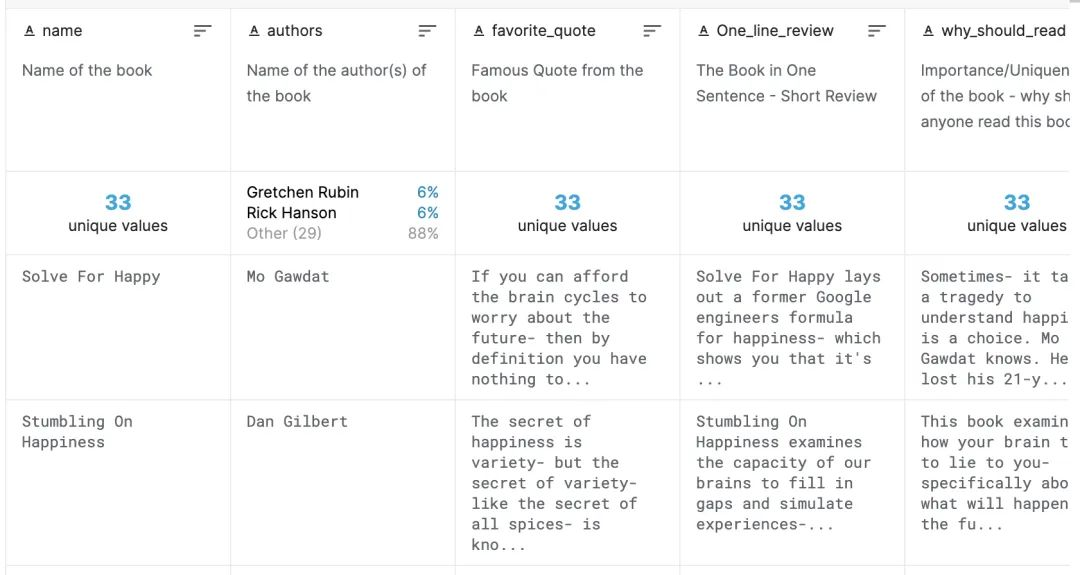
Task: Select the authors column header title
Action: [x=294, y=31]
